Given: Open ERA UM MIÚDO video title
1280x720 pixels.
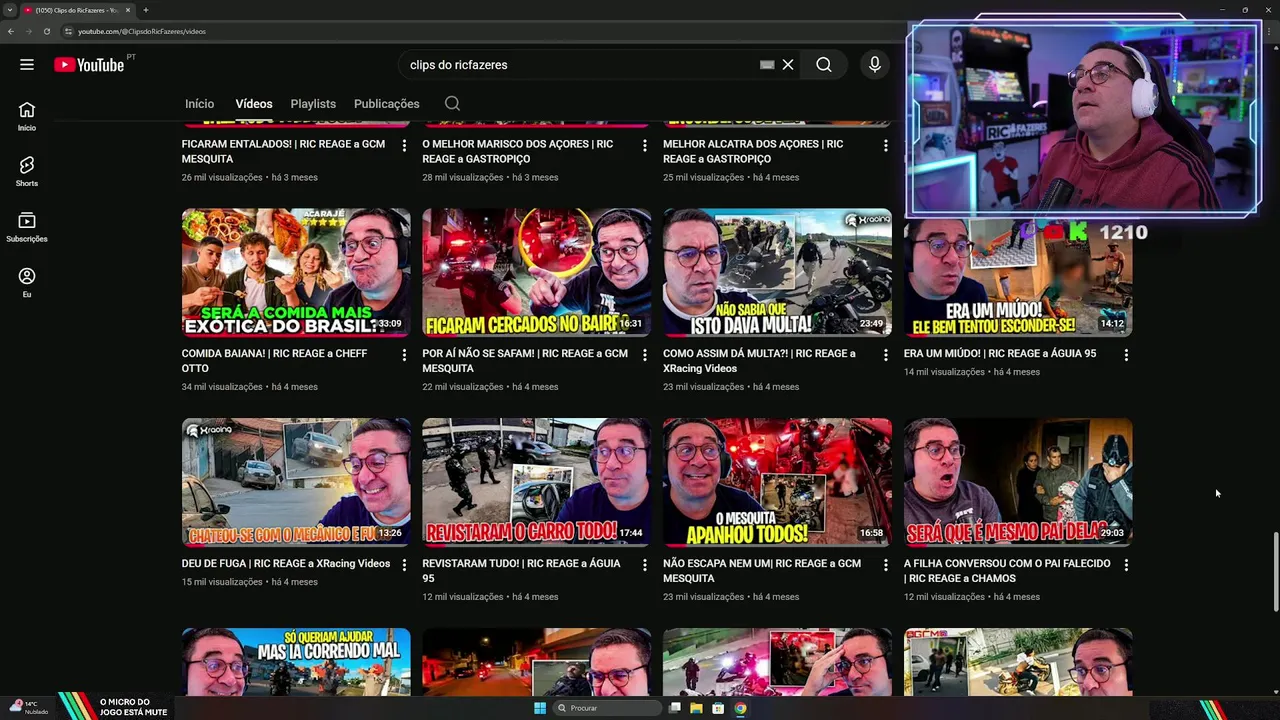Looking at the screenshot, I should [x=1000, y=354].
